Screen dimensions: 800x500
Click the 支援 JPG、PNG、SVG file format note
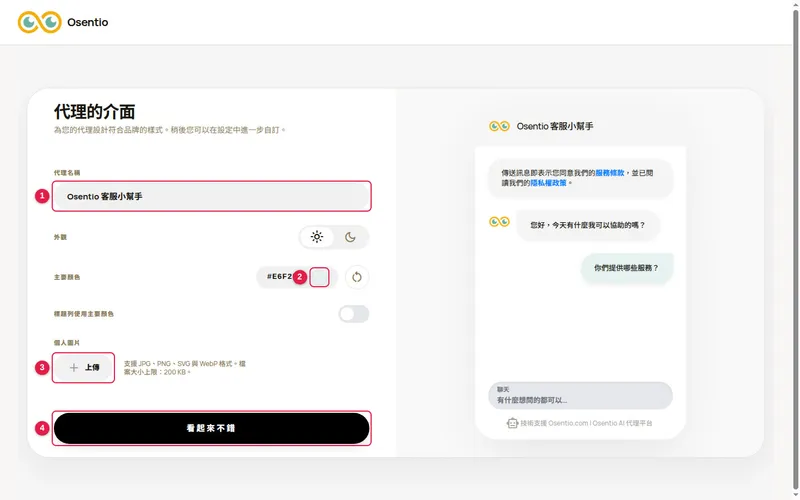[185, 368]
